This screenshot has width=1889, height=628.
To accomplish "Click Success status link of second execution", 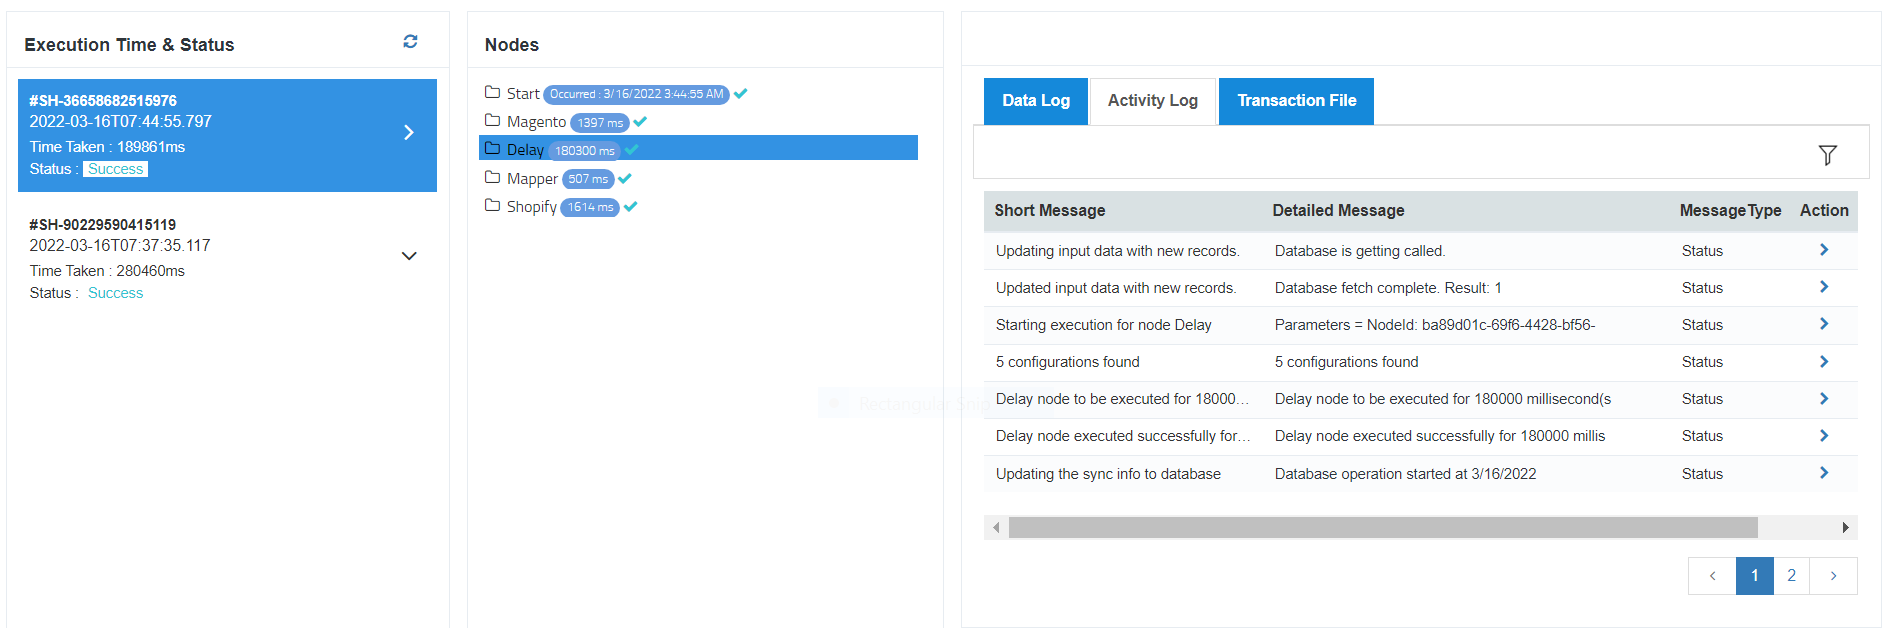I will [x=115, y=293].
